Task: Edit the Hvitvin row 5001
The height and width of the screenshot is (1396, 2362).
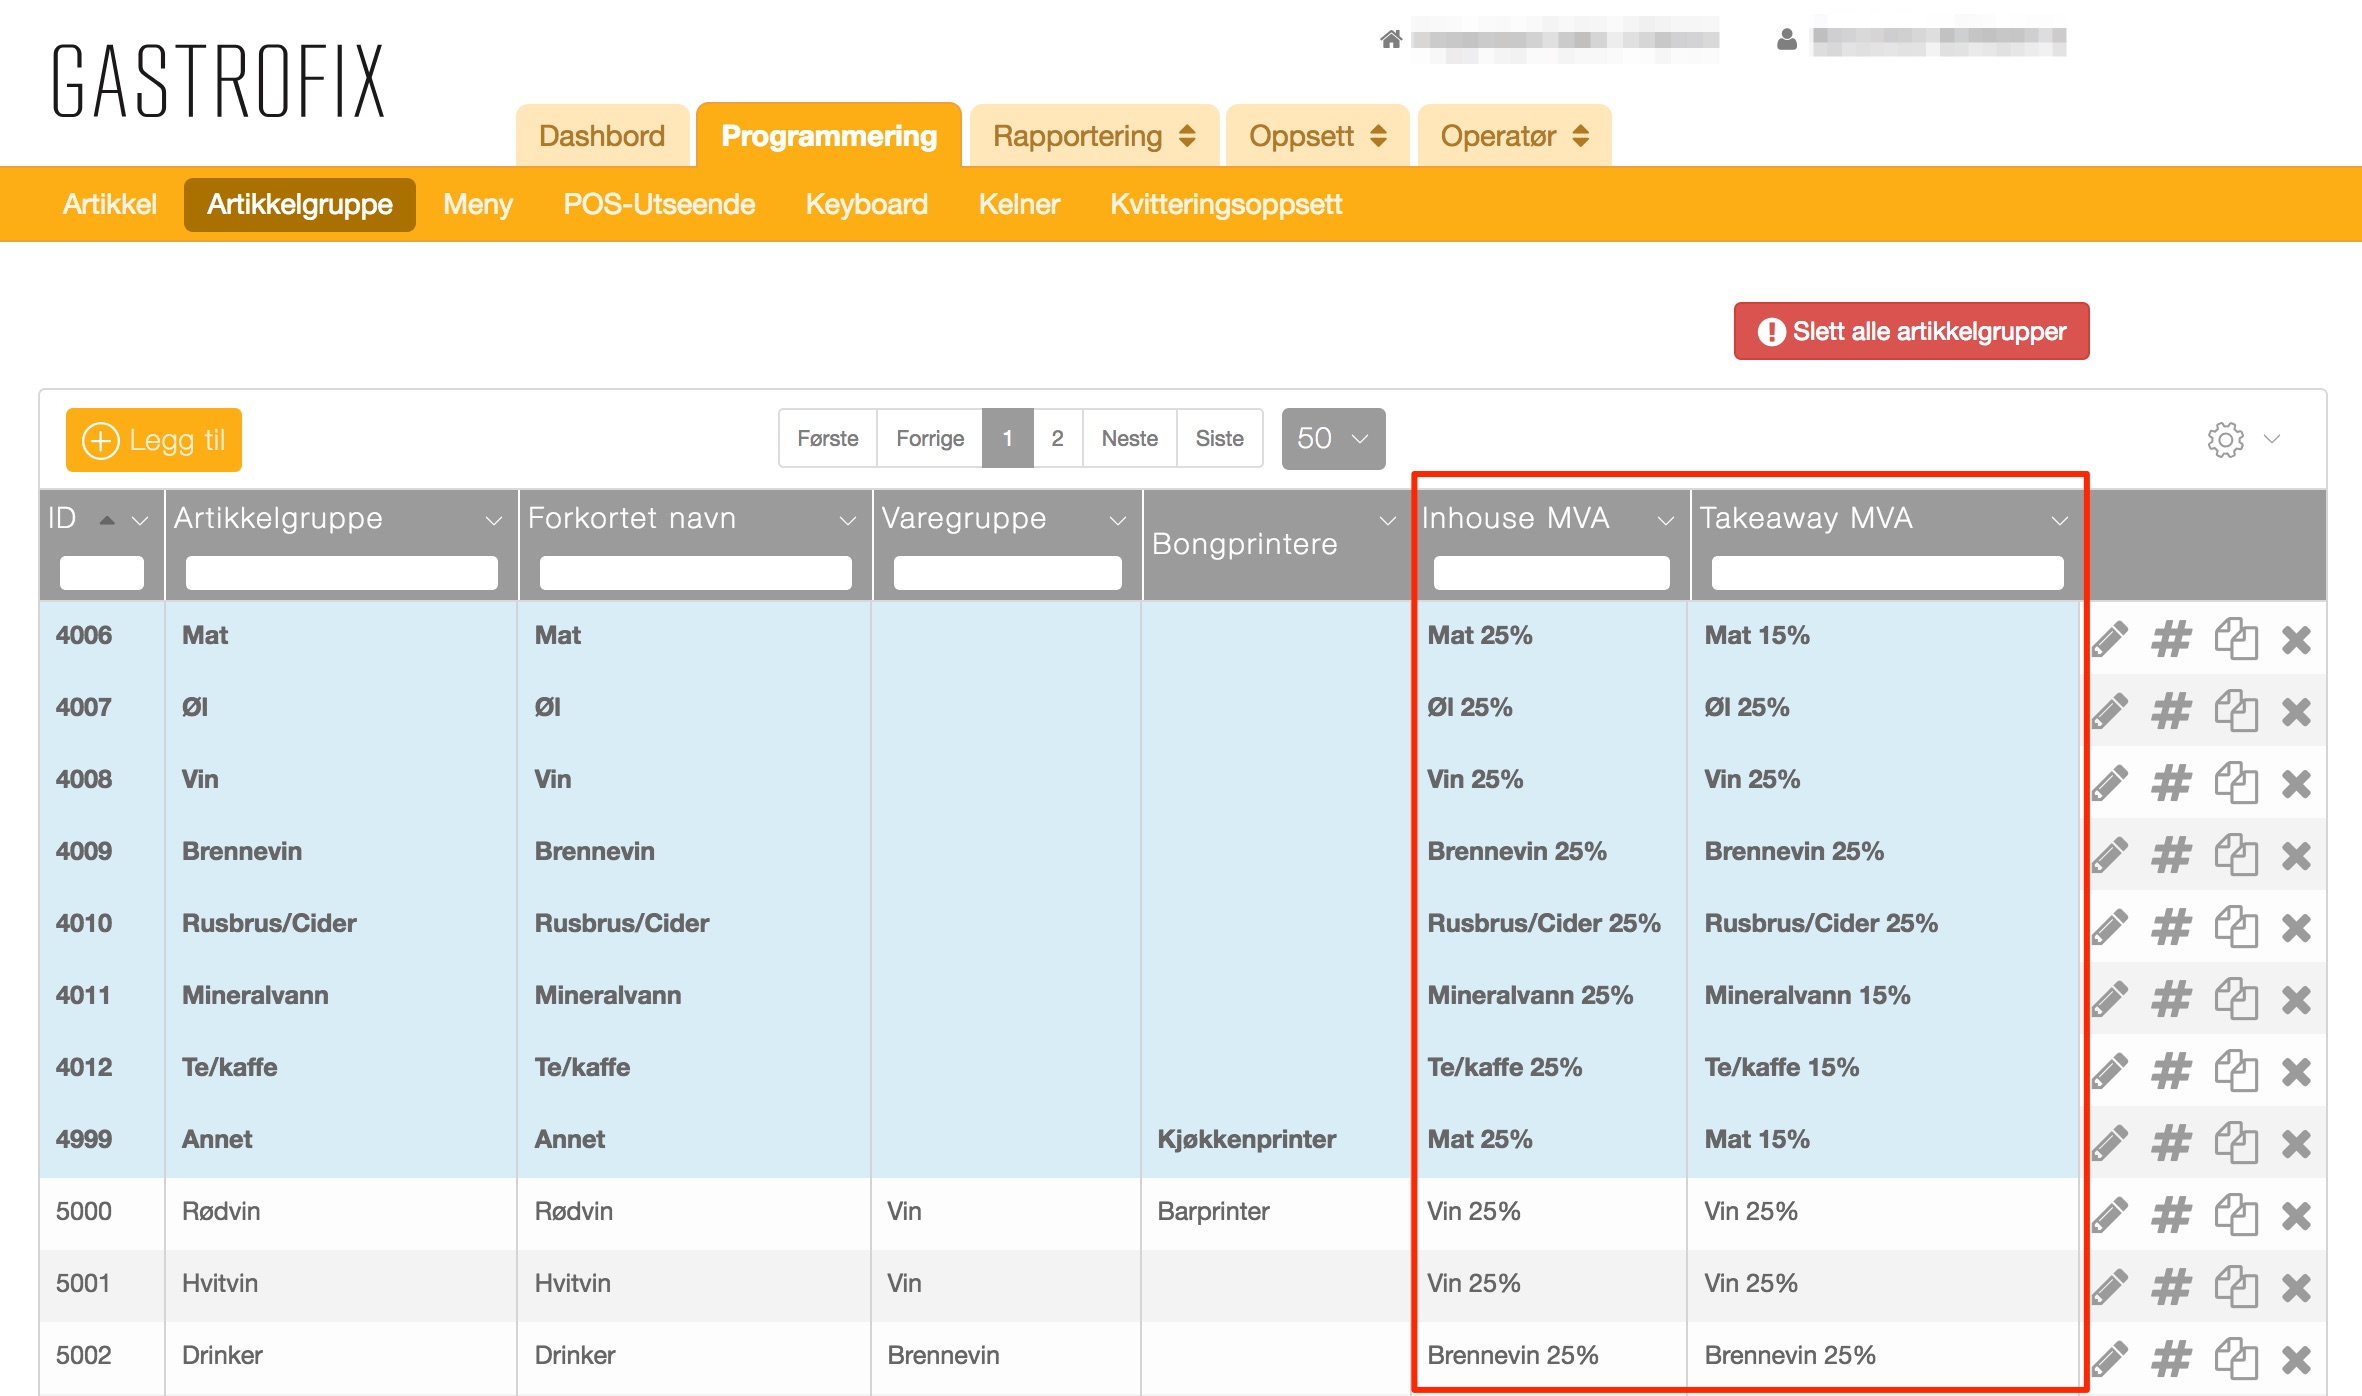Action: [2110, 1287]
